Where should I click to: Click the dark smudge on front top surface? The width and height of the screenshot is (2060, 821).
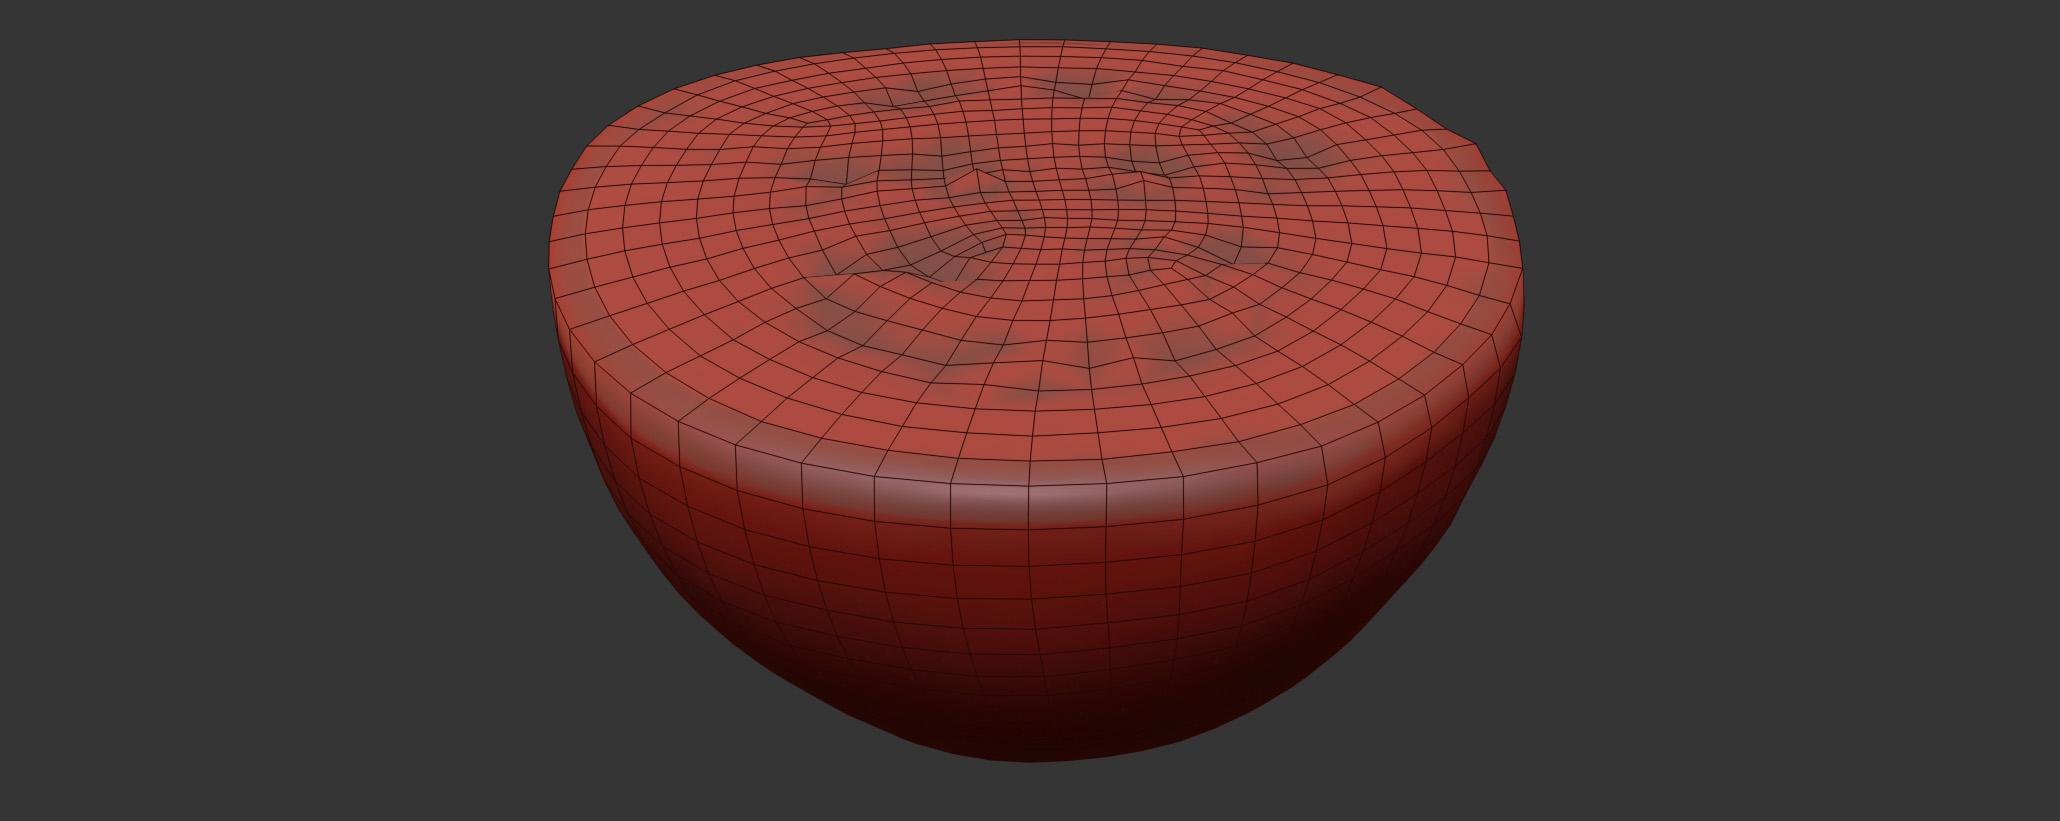tap(1030, 395)
